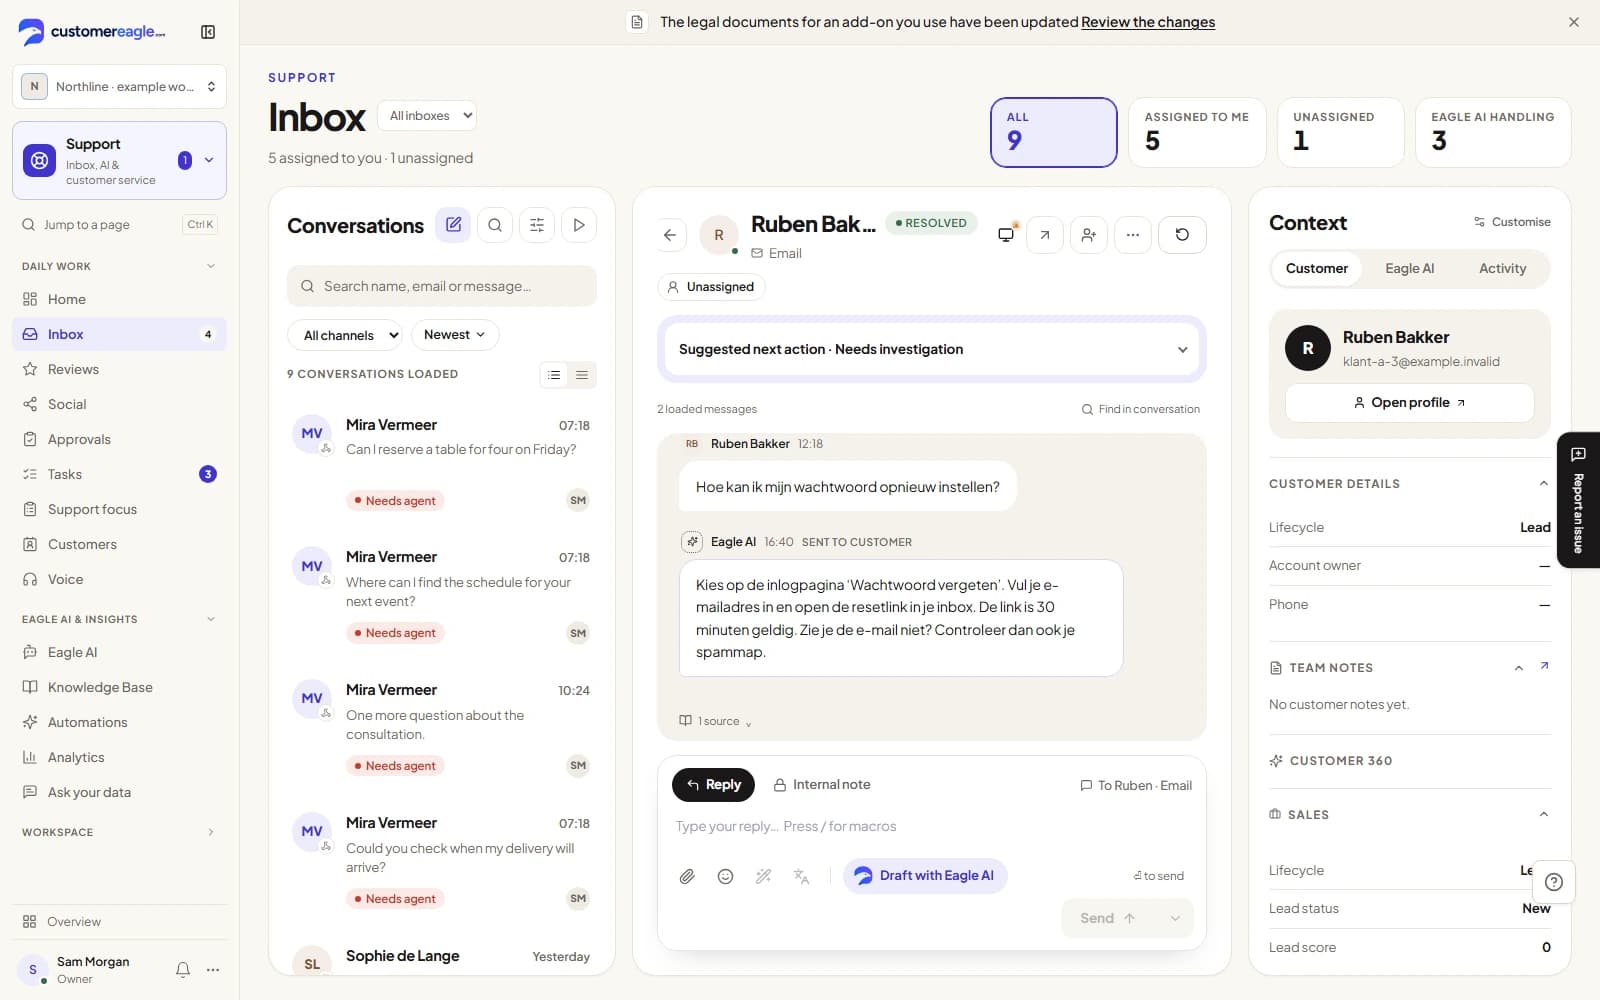Switch composer to Internal note
Viewport: 1600px width, 1000px height.
822,785
